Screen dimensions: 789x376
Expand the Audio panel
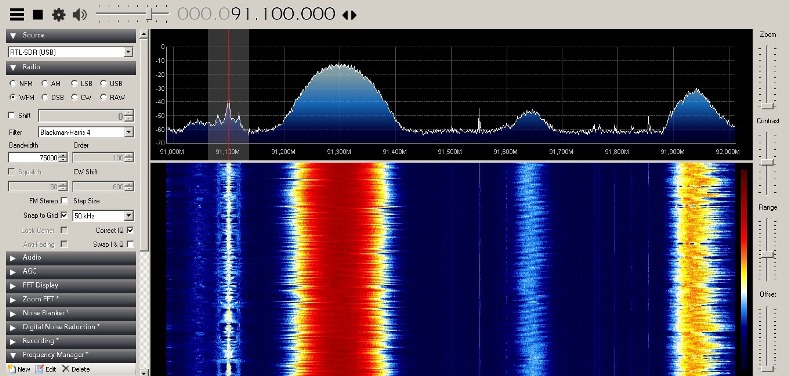tap(71, 258)
